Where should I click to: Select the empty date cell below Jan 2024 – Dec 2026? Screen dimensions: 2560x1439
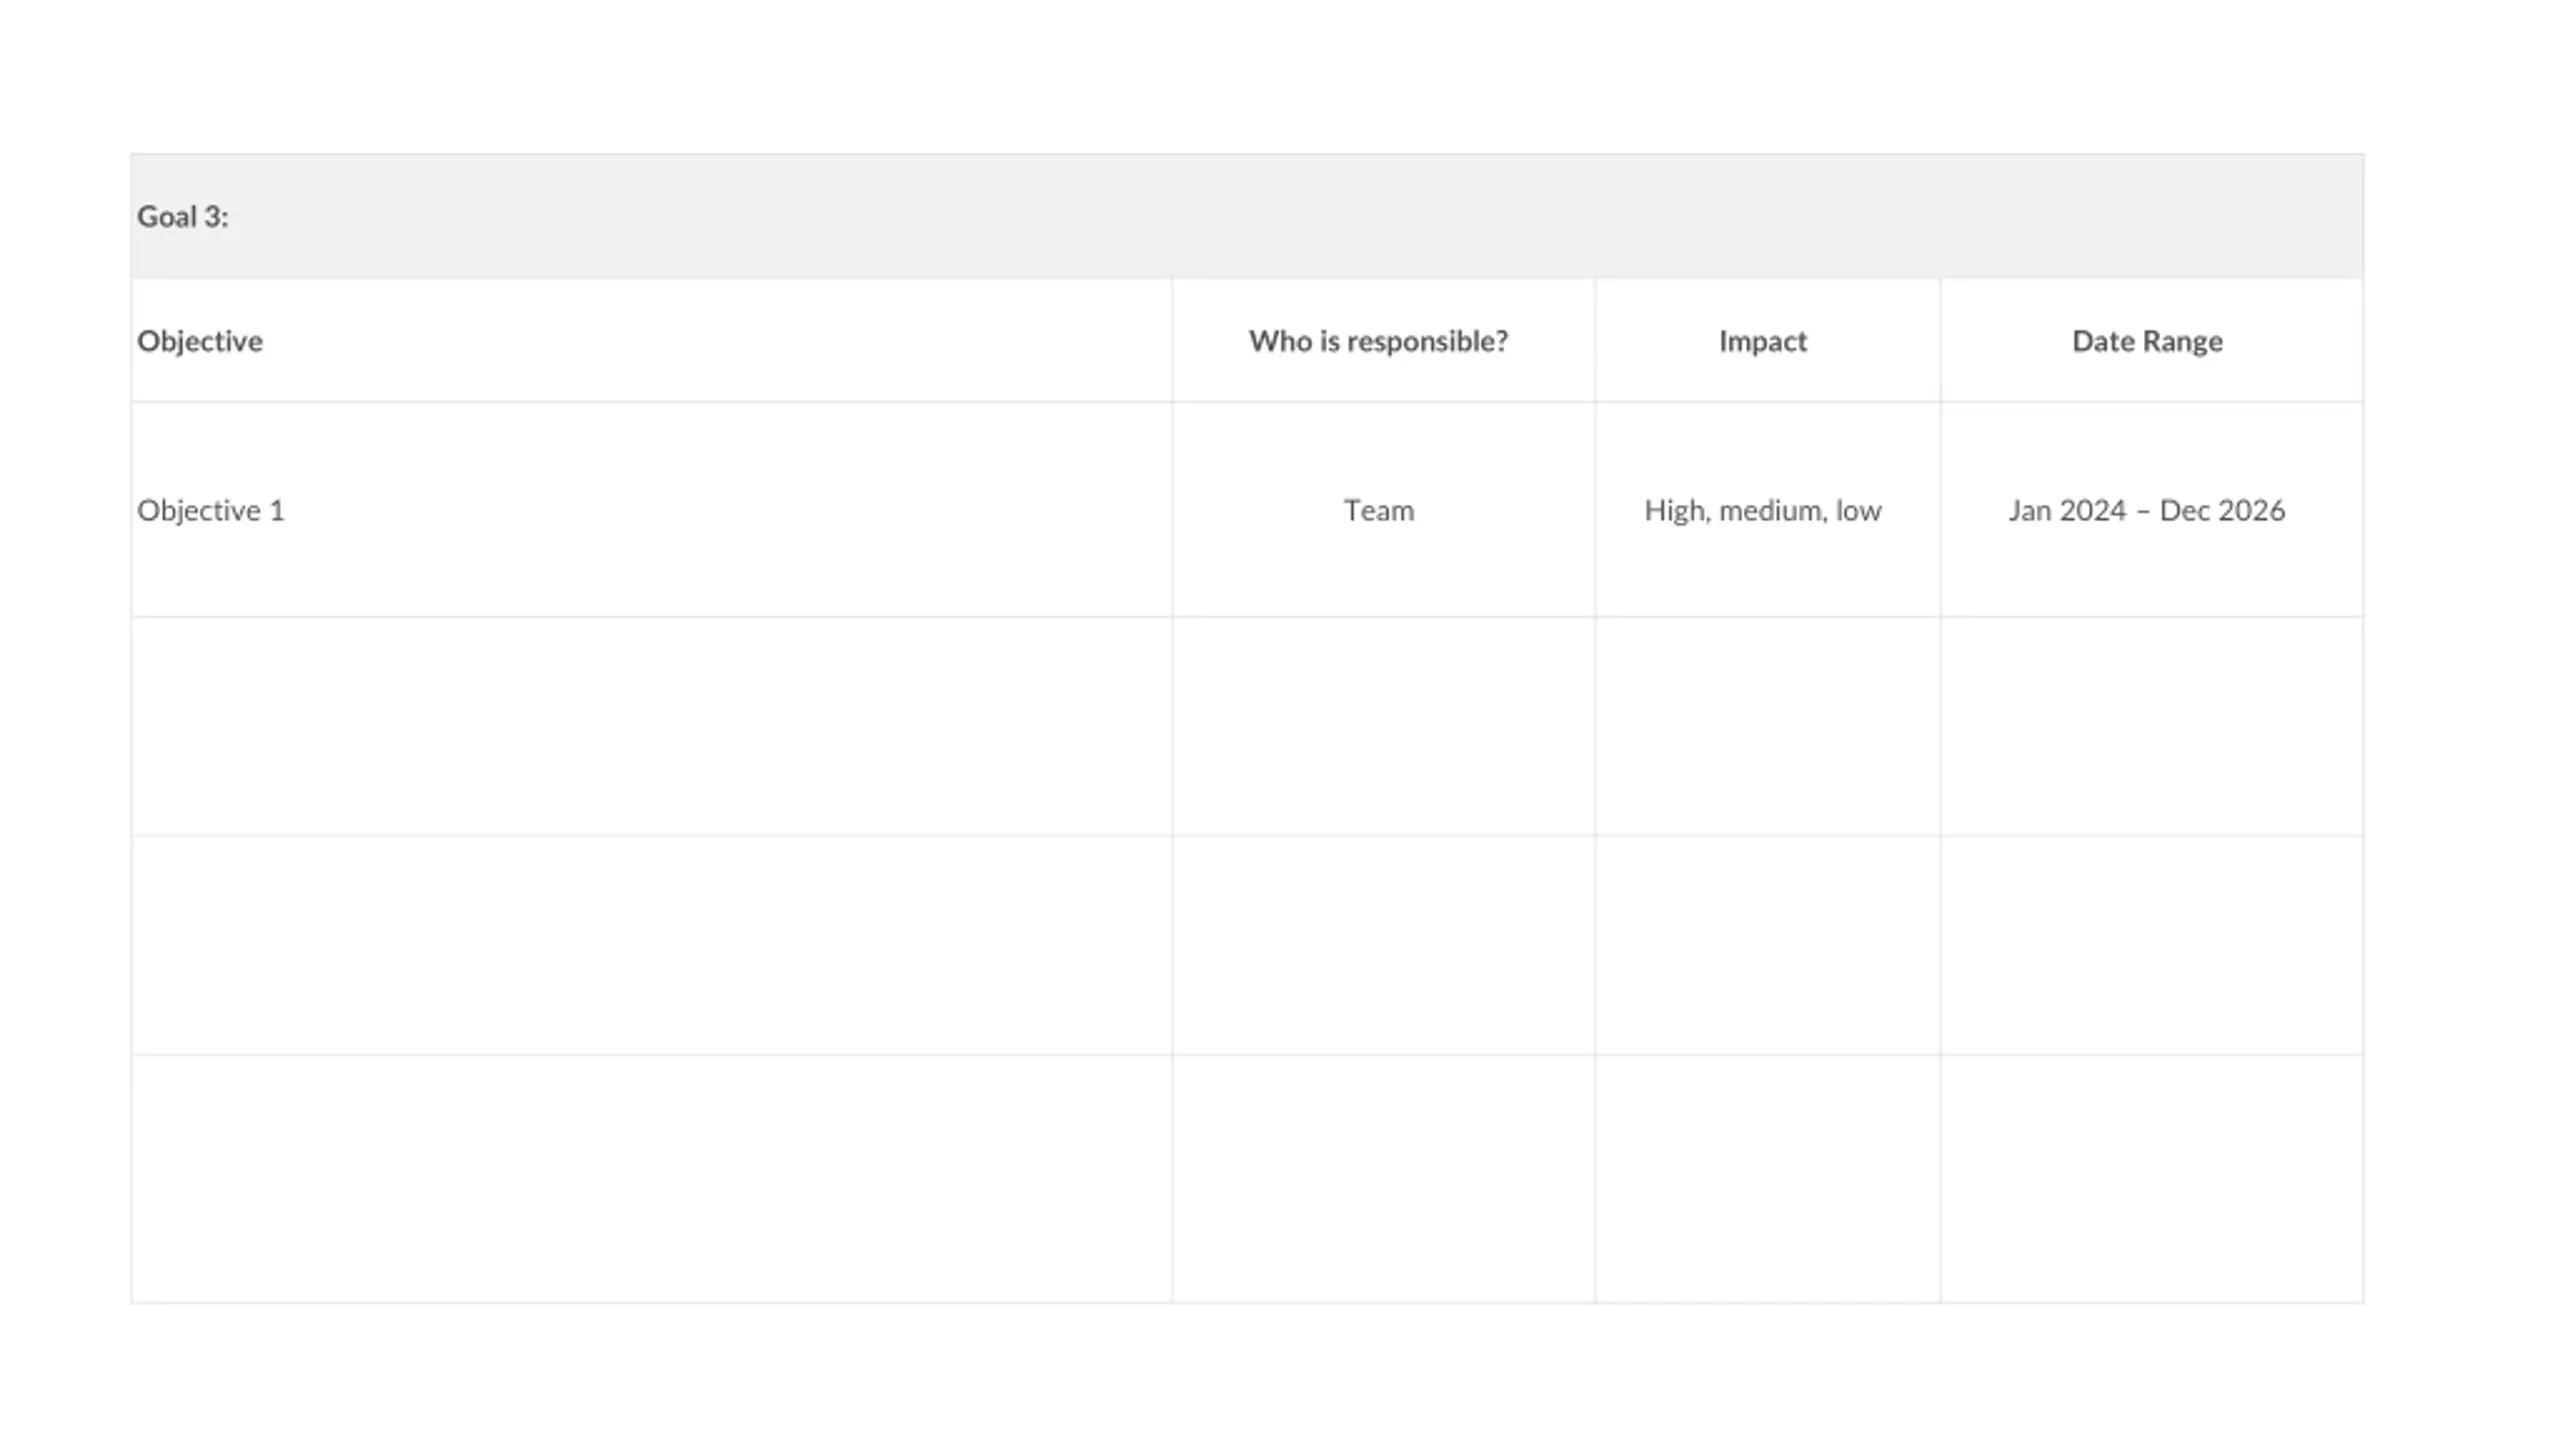(2152, 726)
